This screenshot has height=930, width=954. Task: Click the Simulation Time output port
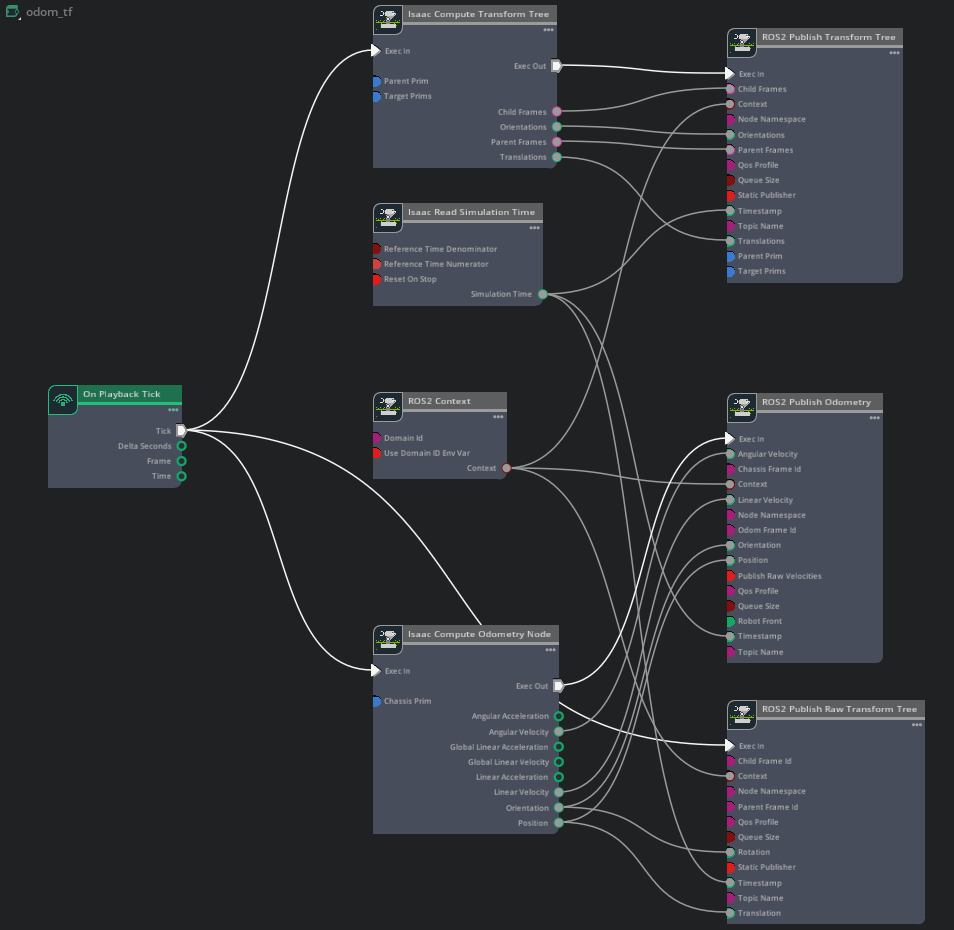[x=543, y=294]
